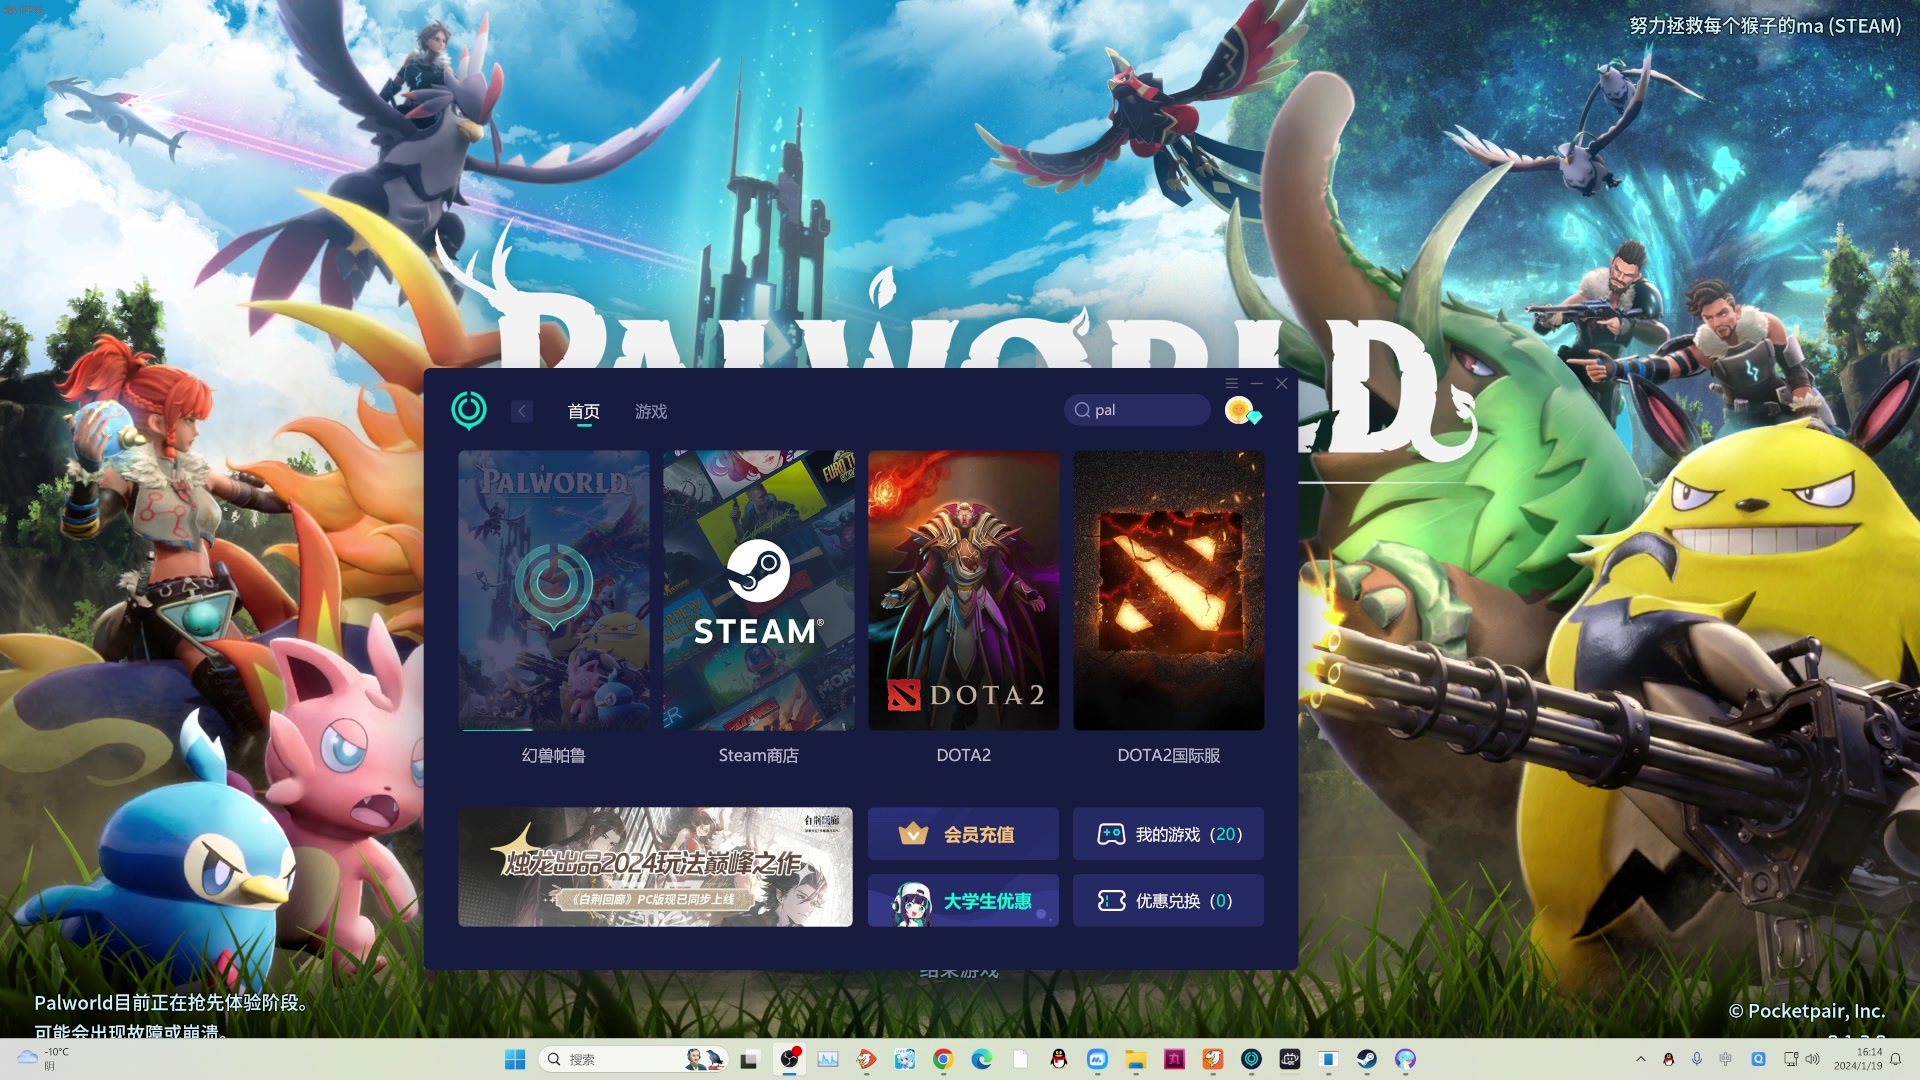1920x1080 pixels.
Task: Click the gamepad icon on 我的游戏
Action: coord(1111,834)
